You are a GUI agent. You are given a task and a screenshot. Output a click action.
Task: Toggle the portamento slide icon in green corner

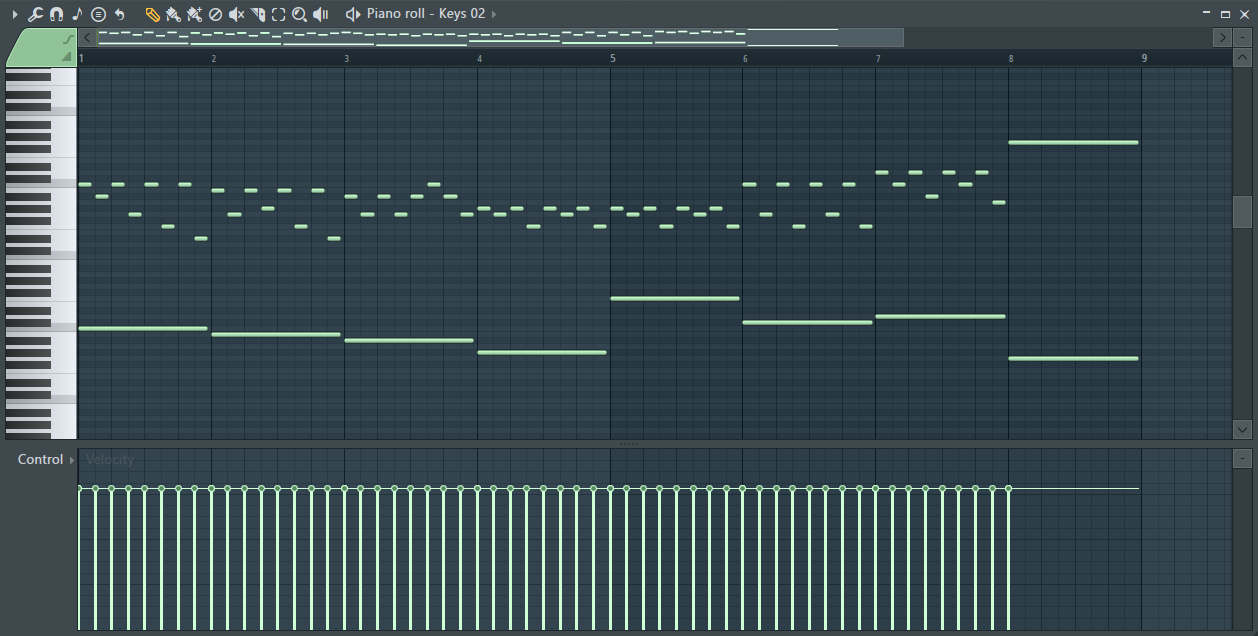coord(68,39)
